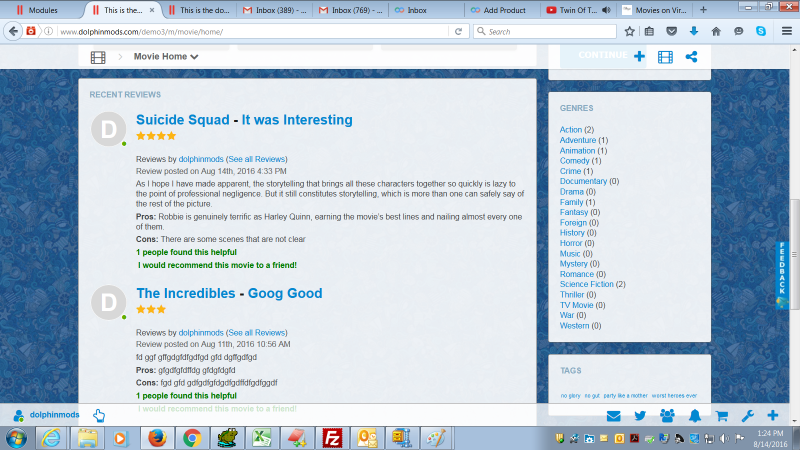Click the browser back arrow button
This screenshot has width=800, height=450.
click(x=13, y=31)
